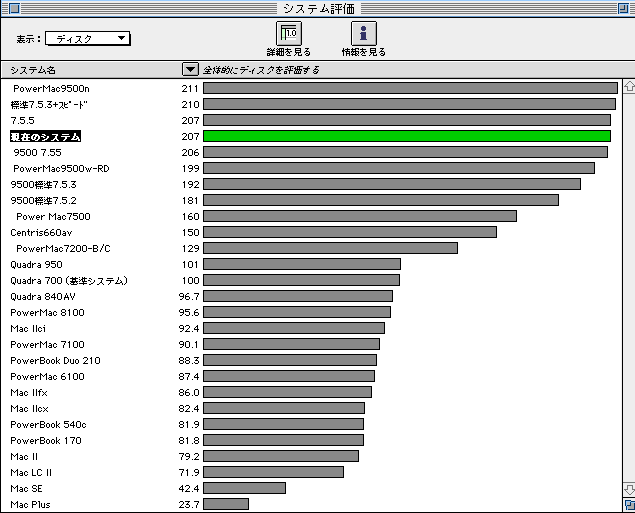Select the Mac Plus row
The height and width of the screenshot is (513, 635).
click(x=30, y=504)
